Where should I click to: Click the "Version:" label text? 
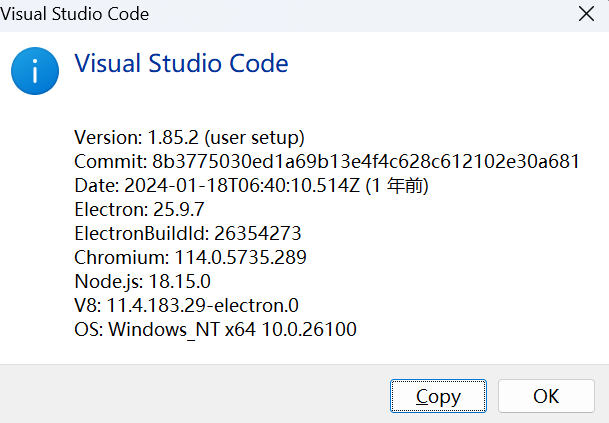point(107,137)
